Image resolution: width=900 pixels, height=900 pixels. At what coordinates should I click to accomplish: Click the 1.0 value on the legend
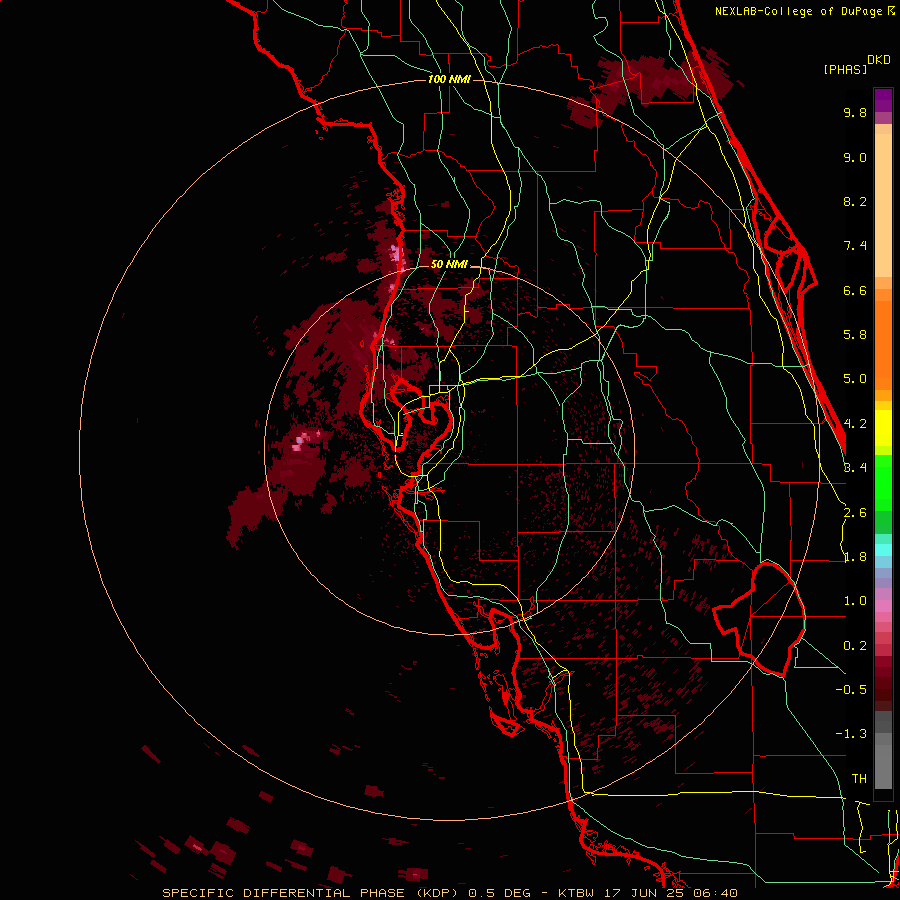tap(855, 601)
